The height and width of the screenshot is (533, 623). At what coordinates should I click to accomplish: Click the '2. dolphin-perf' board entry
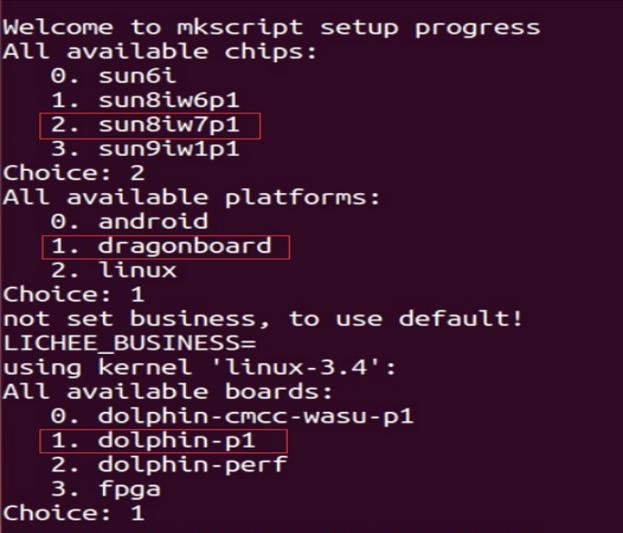pos(169,465)
